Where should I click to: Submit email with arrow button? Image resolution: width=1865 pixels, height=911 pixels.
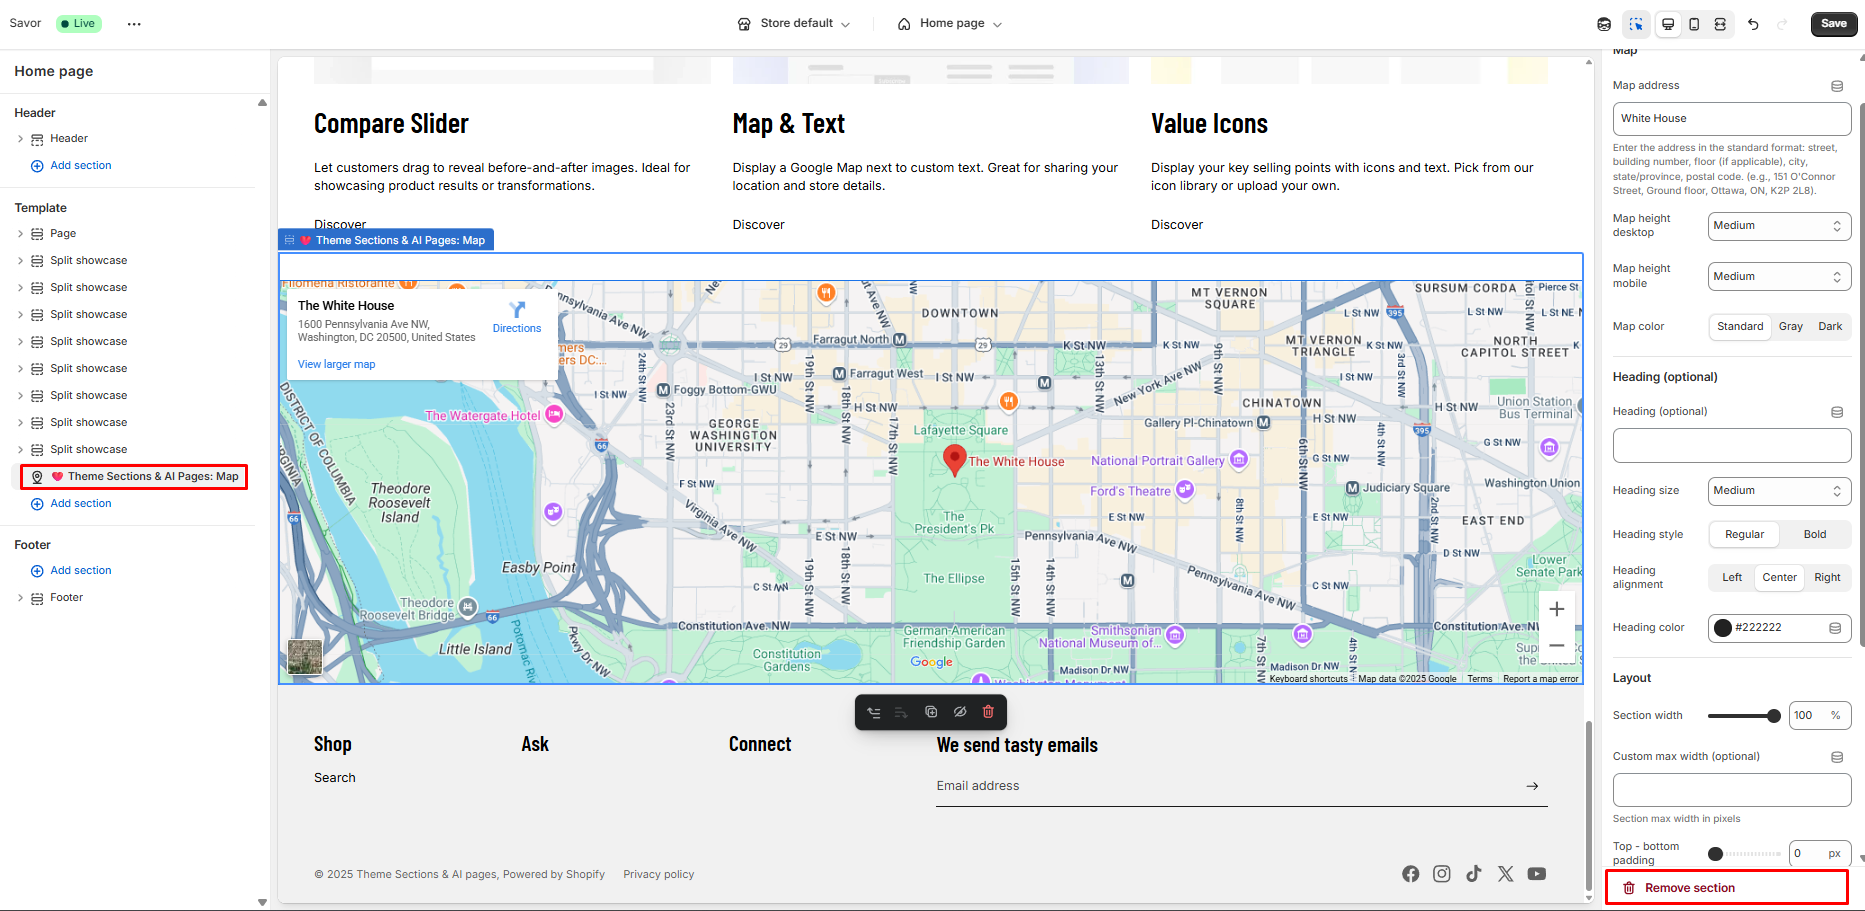[x=1532, y=786]
